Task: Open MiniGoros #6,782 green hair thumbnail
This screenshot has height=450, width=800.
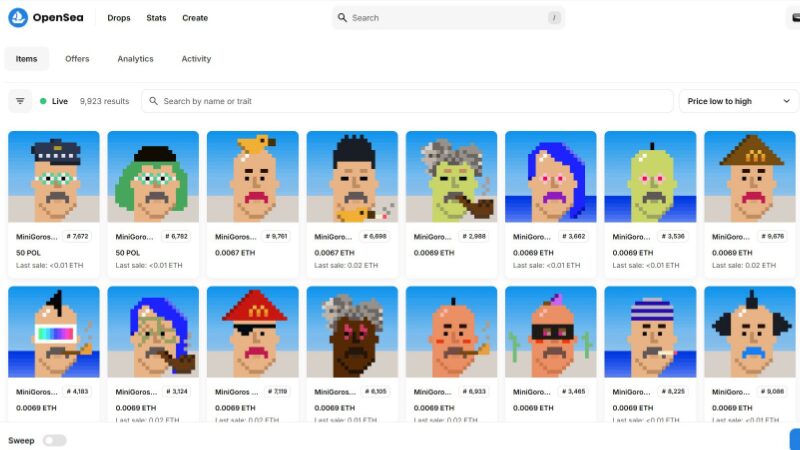Action: (x=153, y=177)
